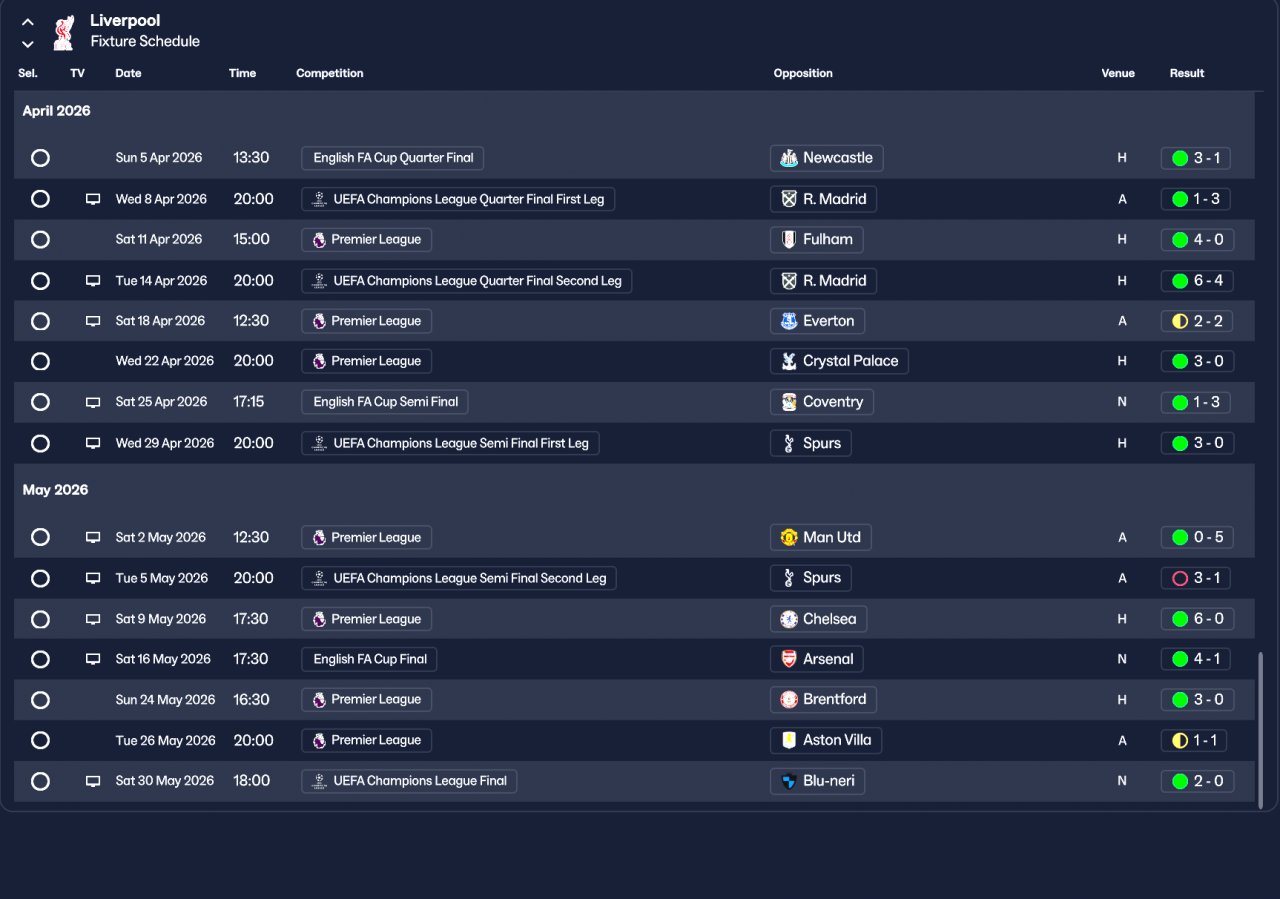
Task: Click the fixture list vertical scrollbar
Action: coord(1260,729)
